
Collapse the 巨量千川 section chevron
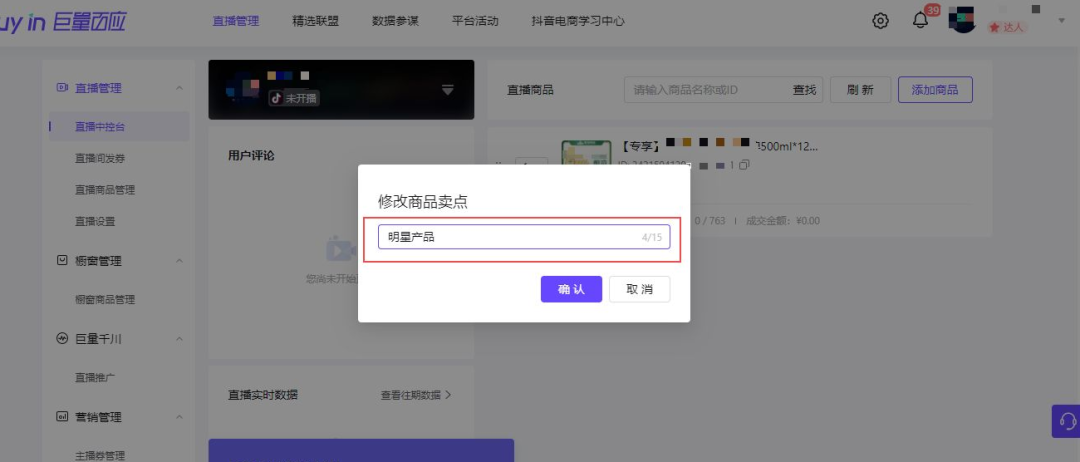point(179,339)
